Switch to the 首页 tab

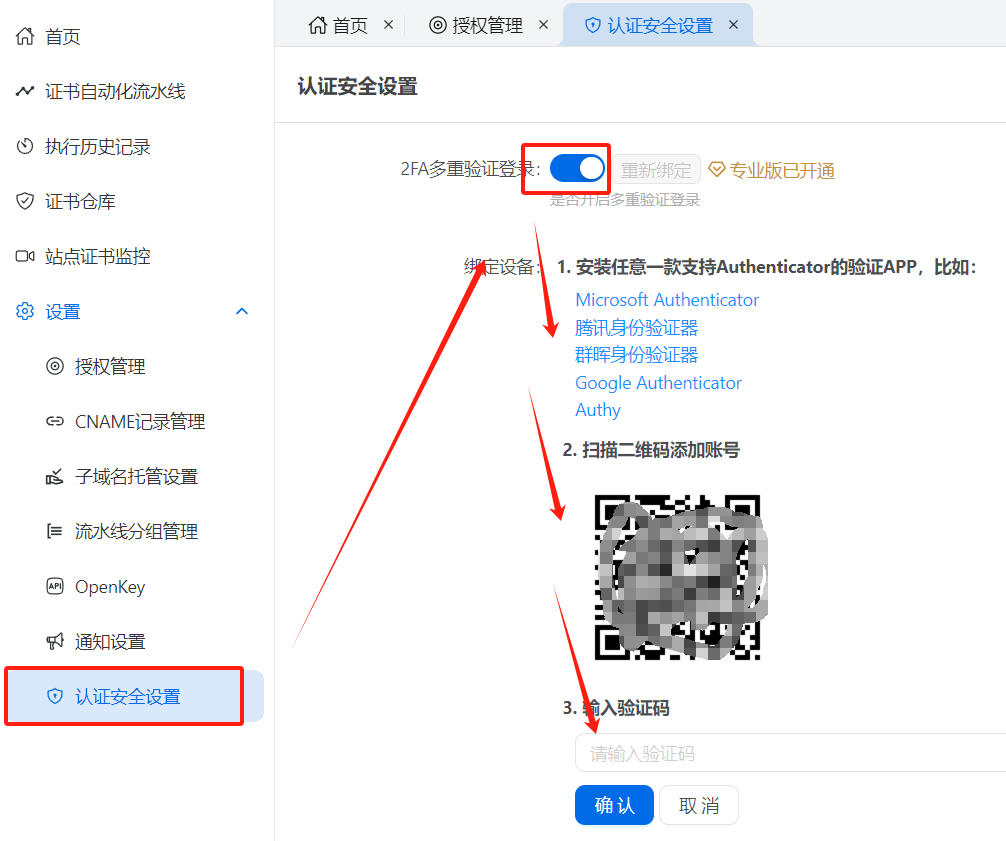(338, 25)
